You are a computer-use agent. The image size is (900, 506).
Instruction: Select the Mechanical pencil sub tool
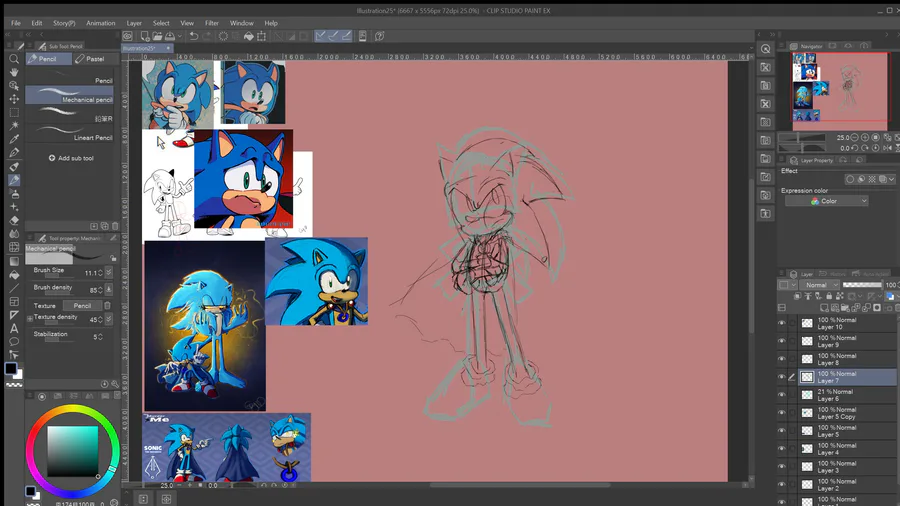[x=69, y=95]
